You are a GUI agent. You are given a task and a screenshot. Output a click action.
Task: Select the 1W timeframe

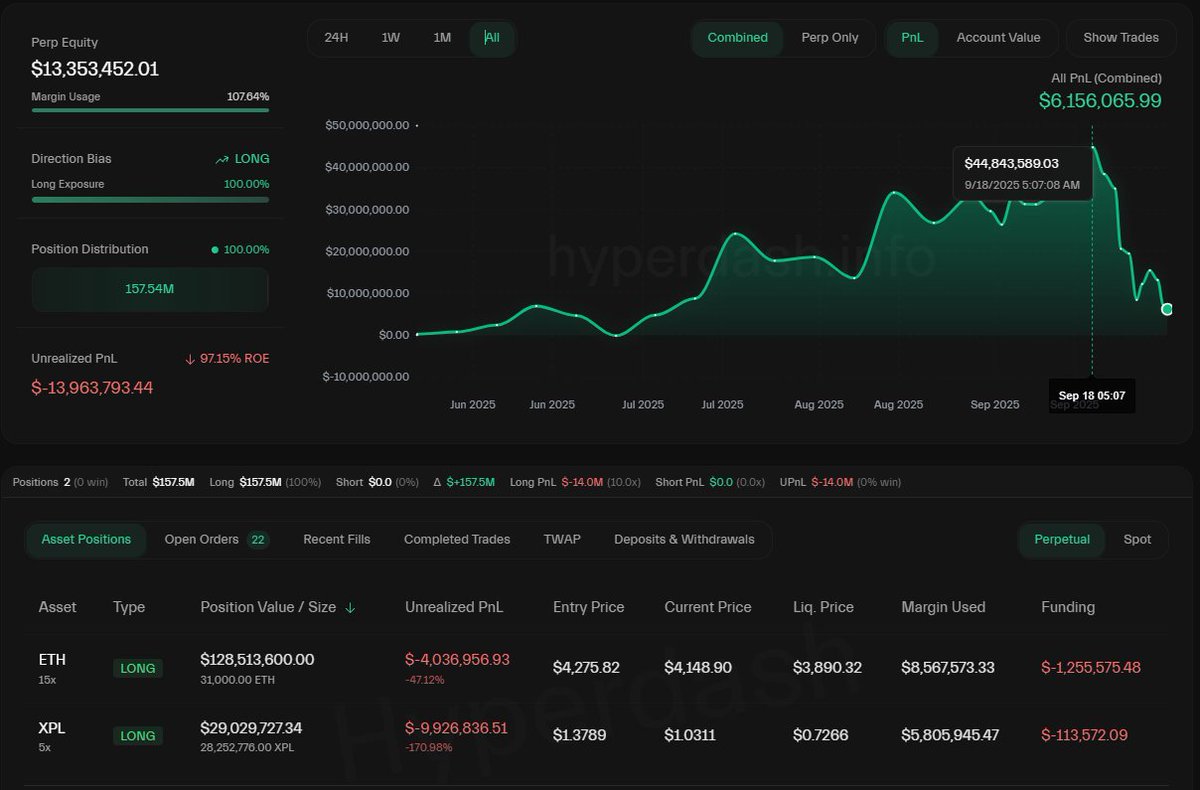(390, 37)
